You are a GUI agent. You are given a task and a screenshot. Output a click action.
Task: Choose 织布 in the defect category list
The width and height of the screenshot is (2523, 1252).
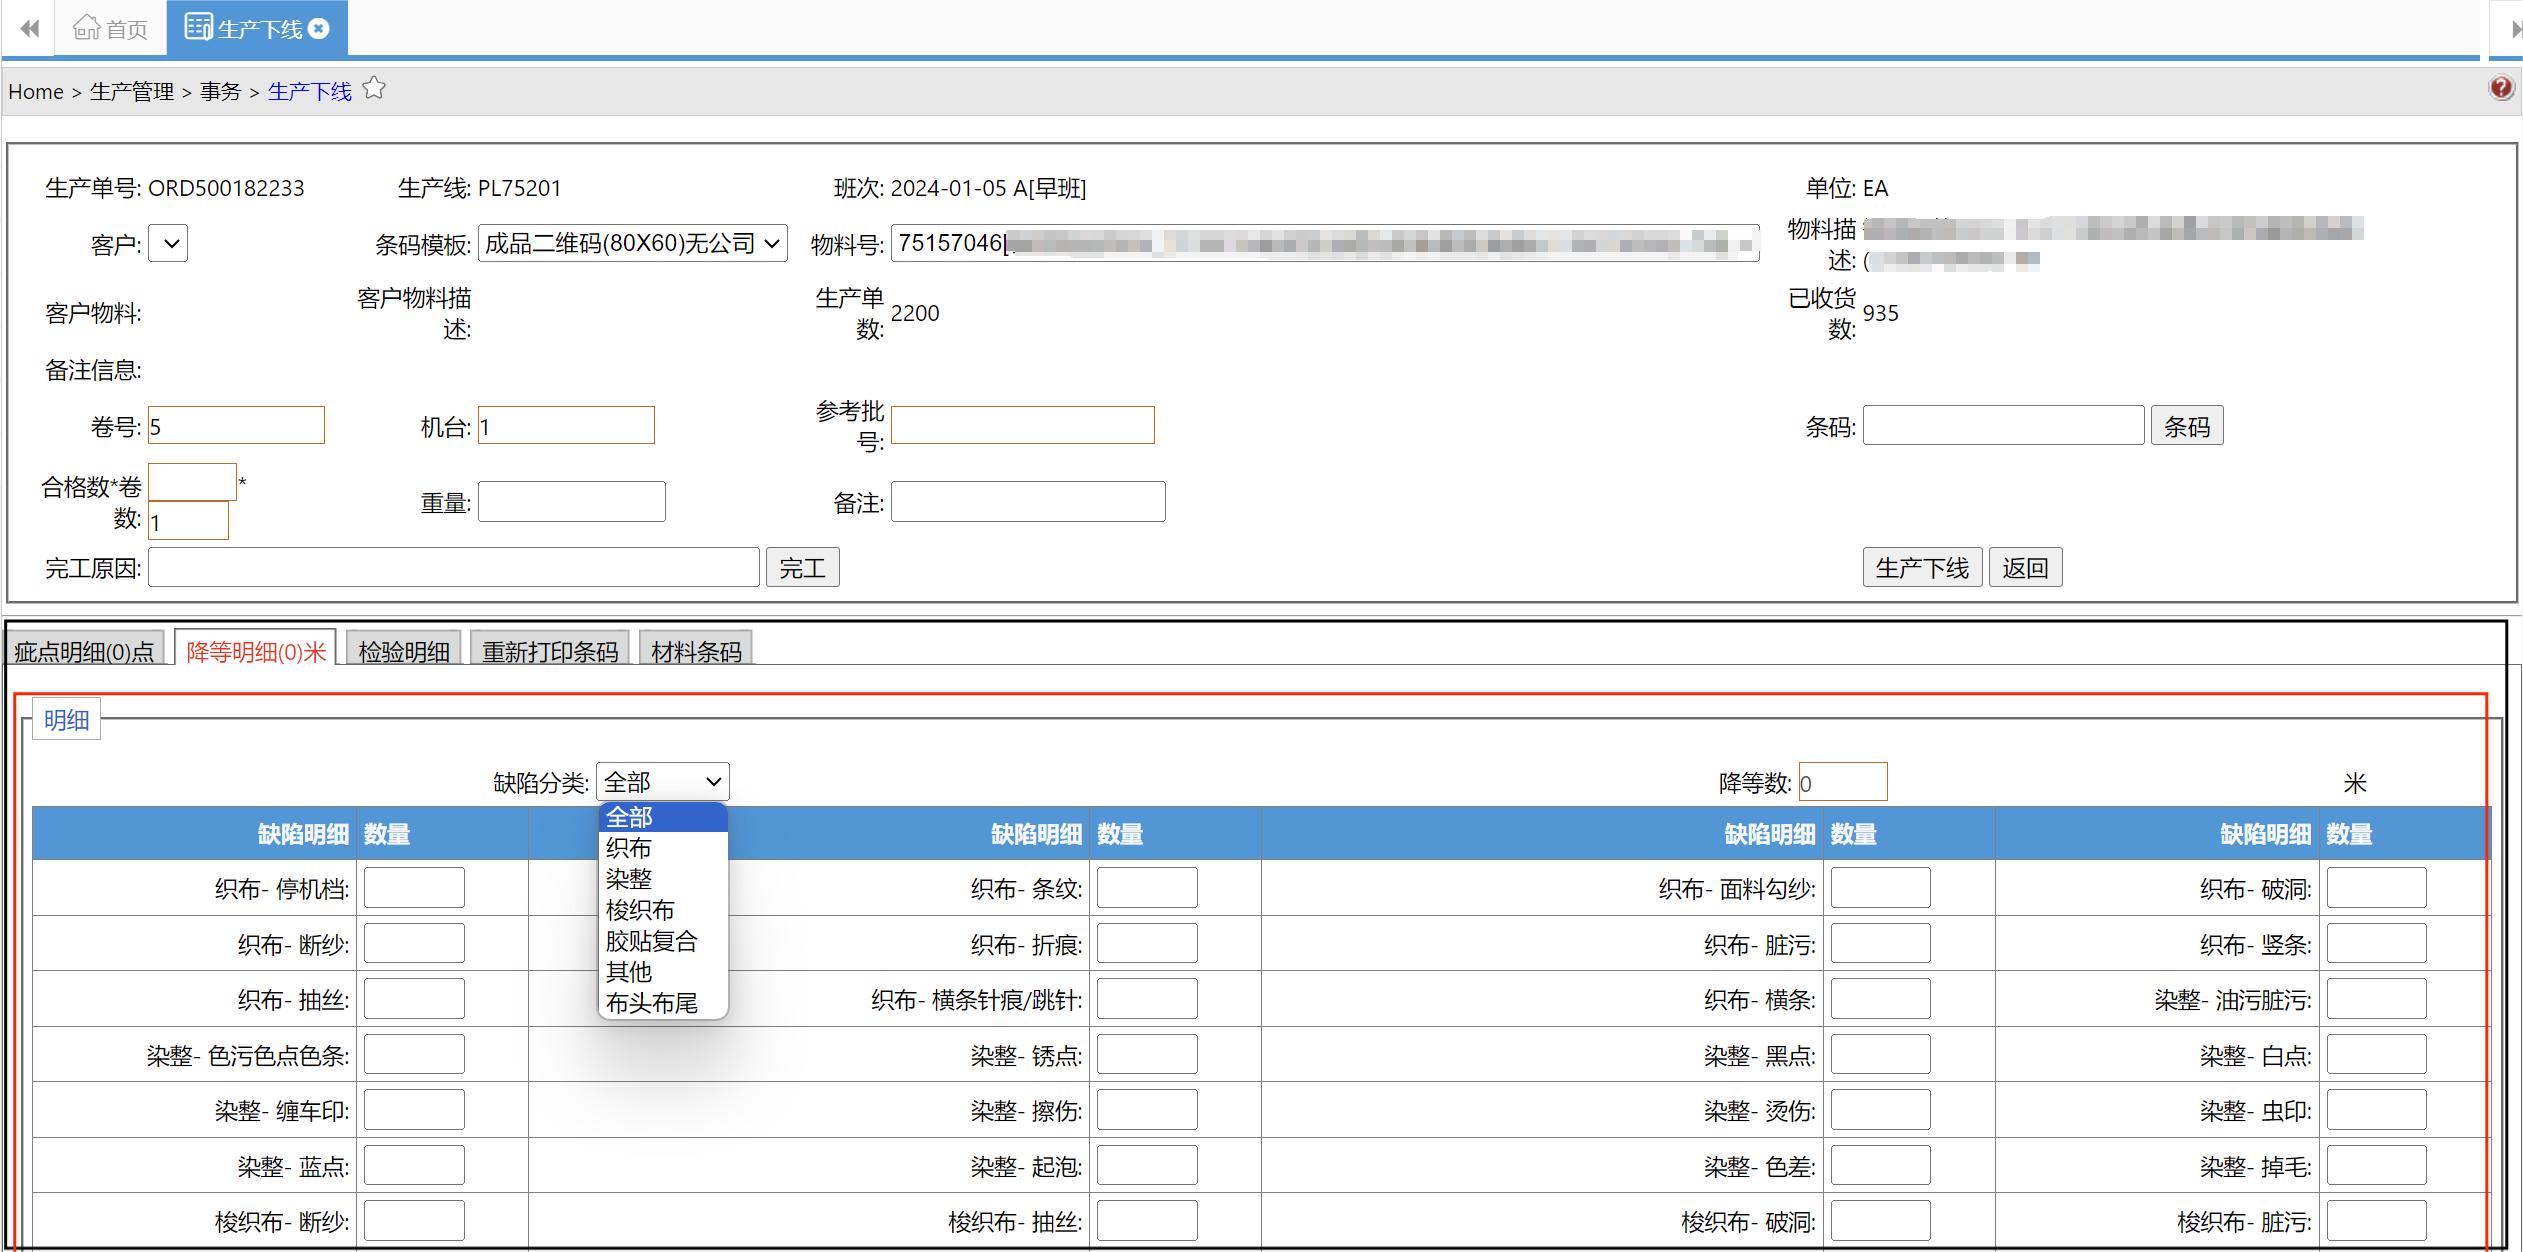662,848
